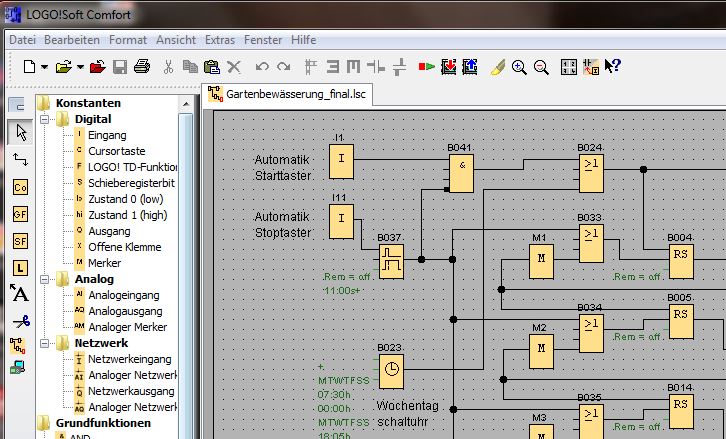This screenshot has height=439, width=726.
Task: Click the Zoom out magnifier icon
Action: click(541, 67)
